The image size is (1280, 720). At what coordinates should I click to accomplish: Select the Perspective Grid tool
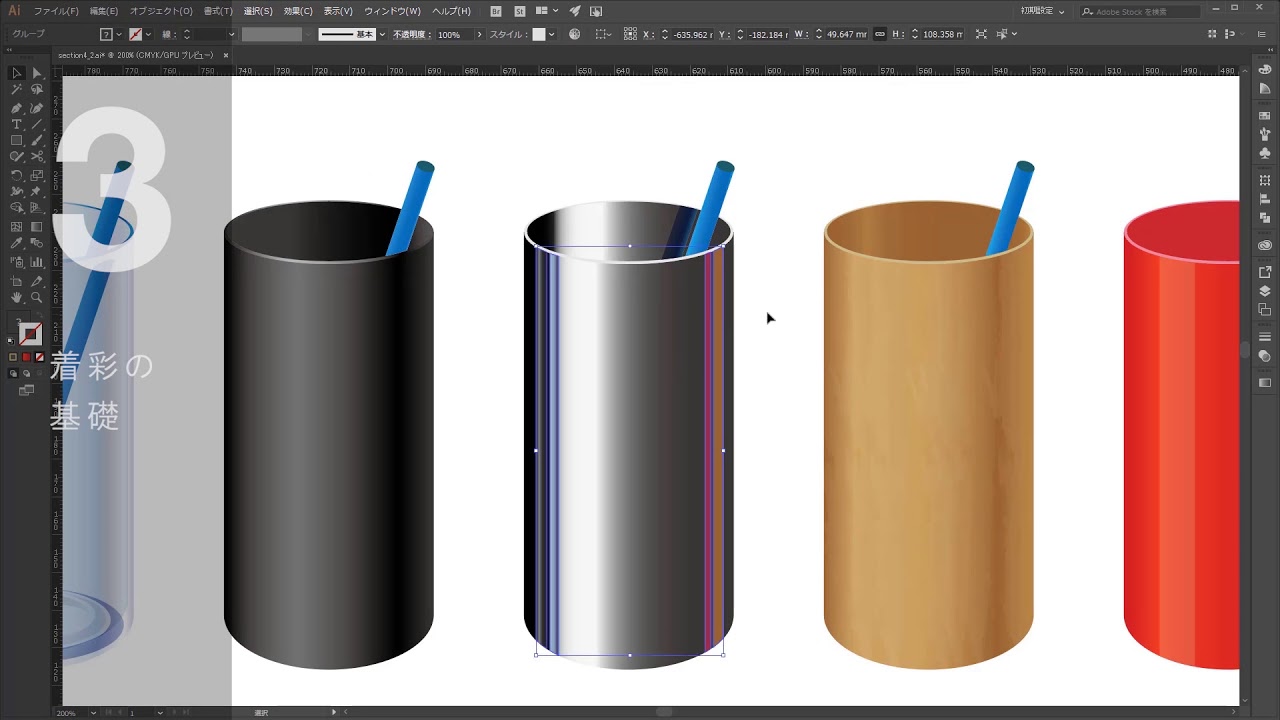37,207
